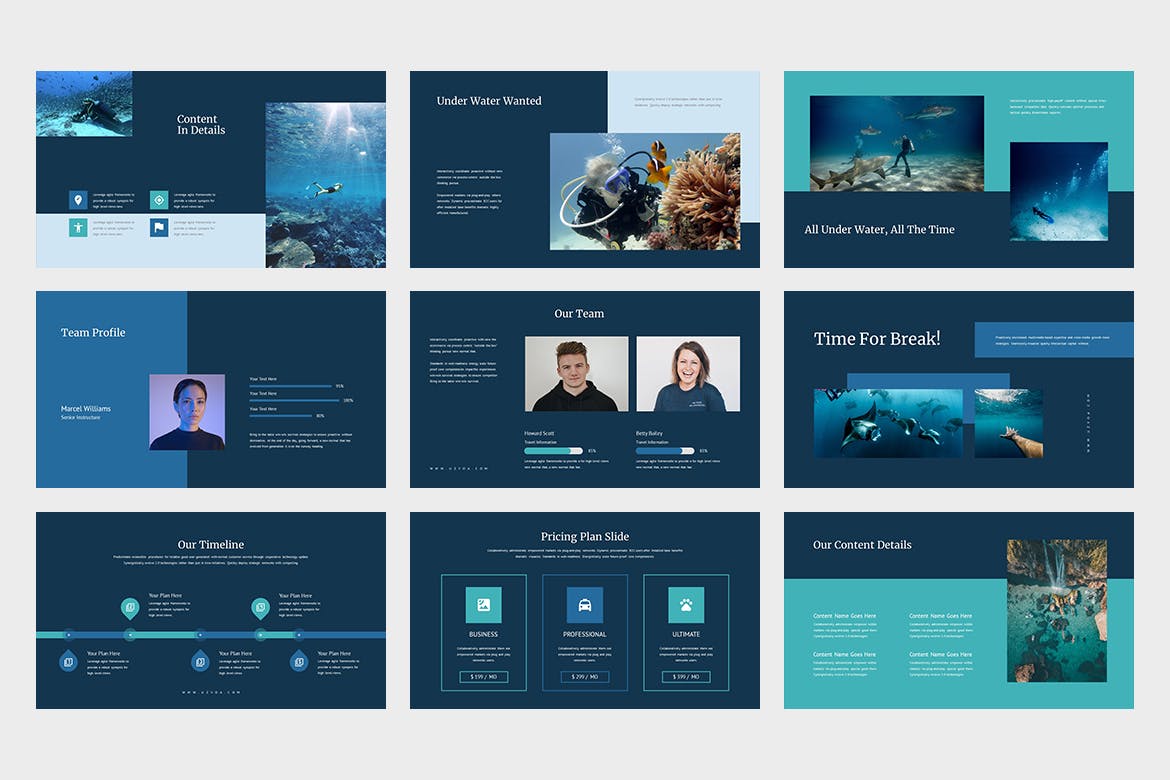Open the manta ray underwater photo
The width and height of the screenshot is (1170, 780).
coord(888,423)
